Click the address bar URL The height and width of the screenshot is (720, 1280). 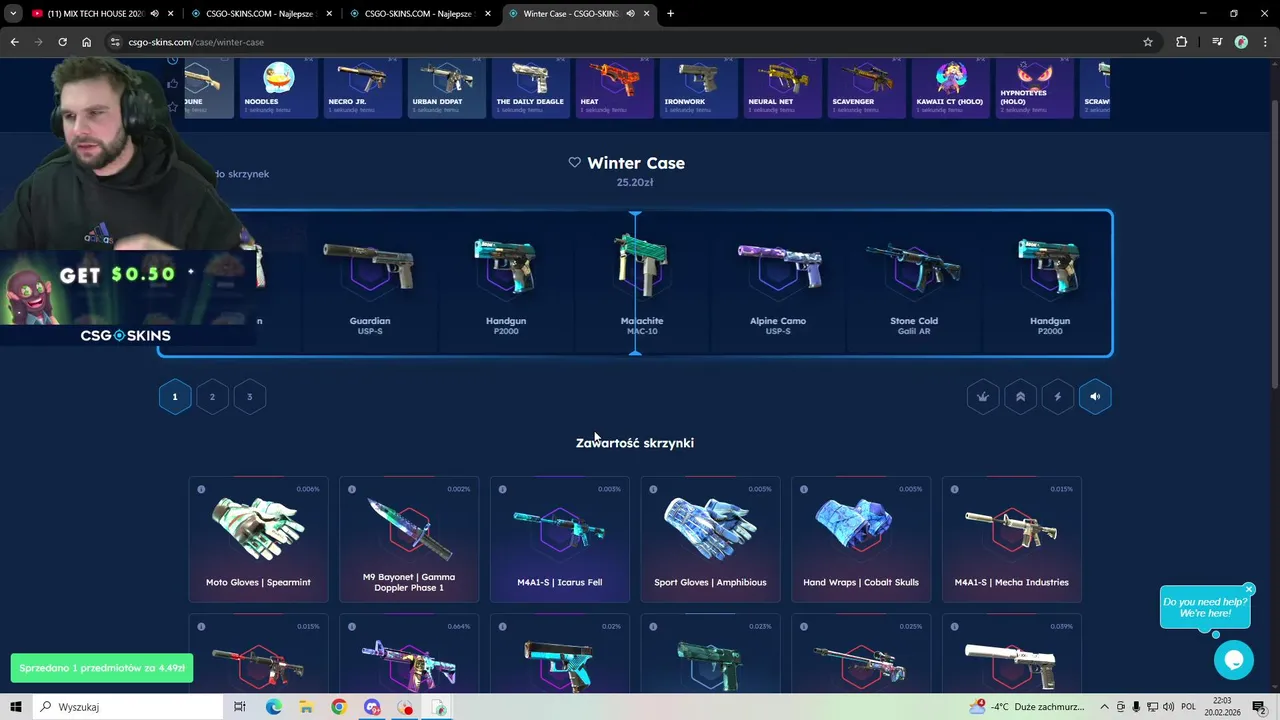click(196, 42)
